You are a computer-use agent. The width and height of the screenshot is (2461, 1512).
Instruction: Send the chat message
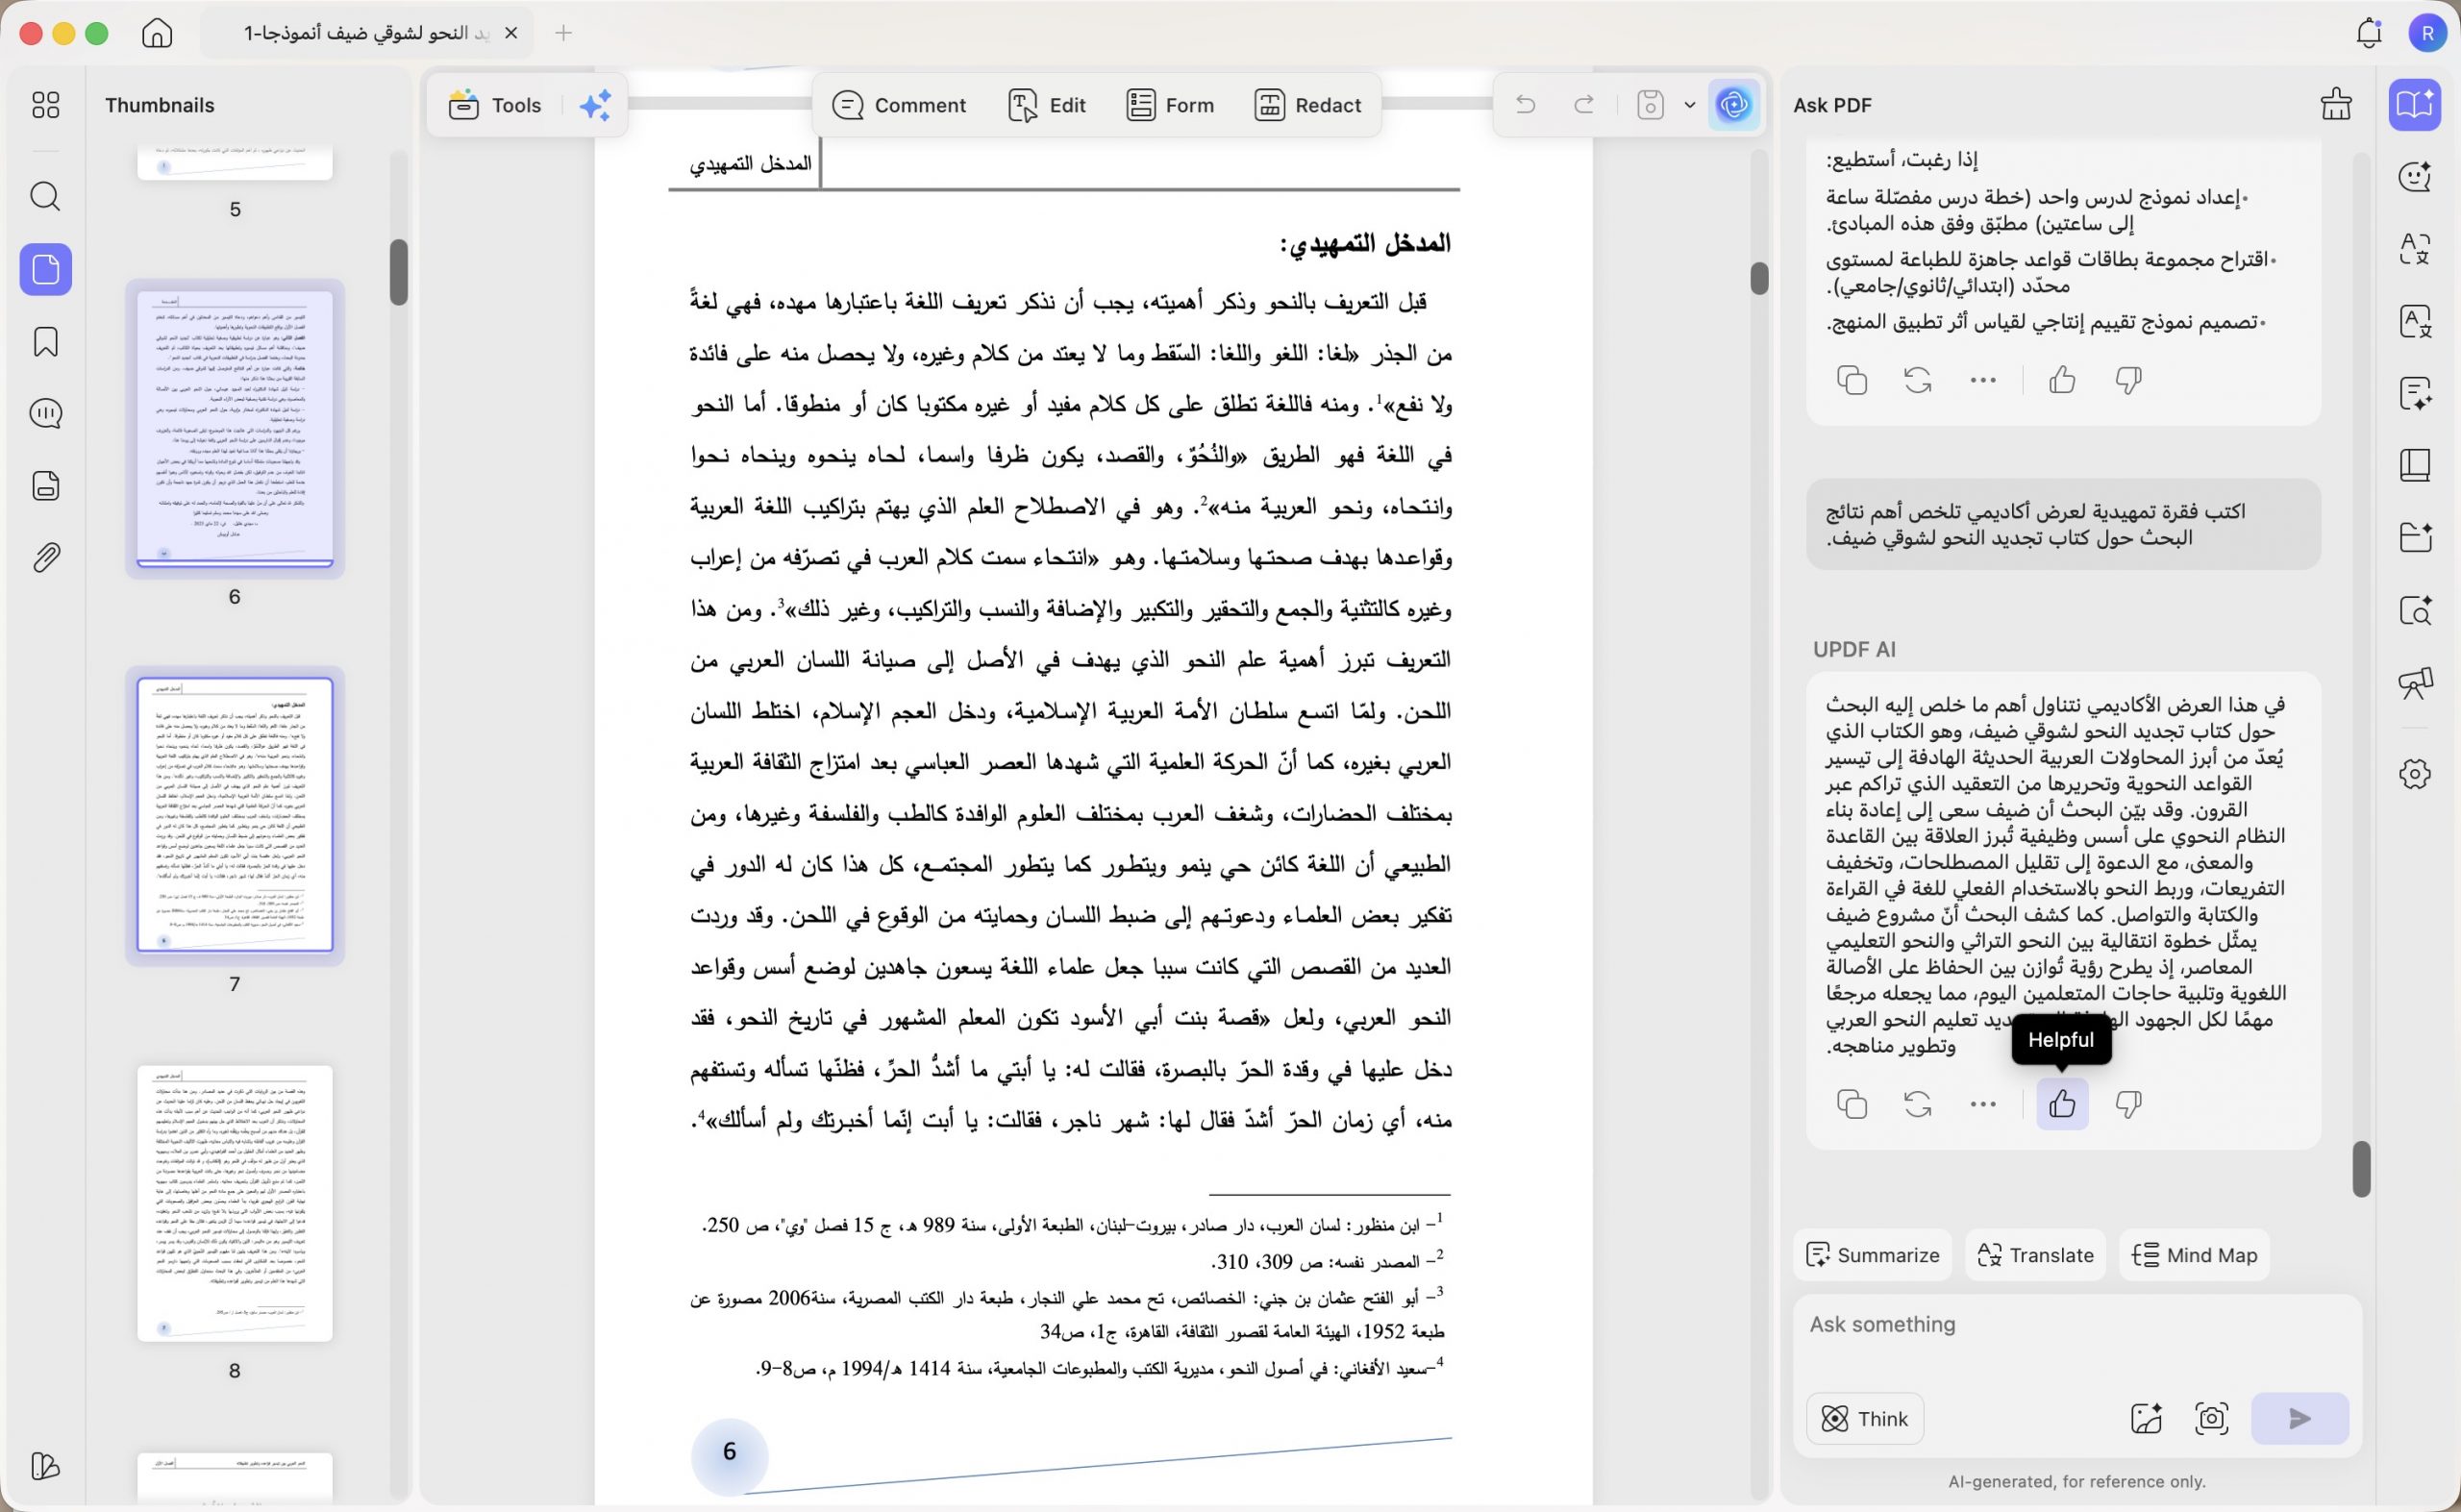(x=2300, y=1418)
